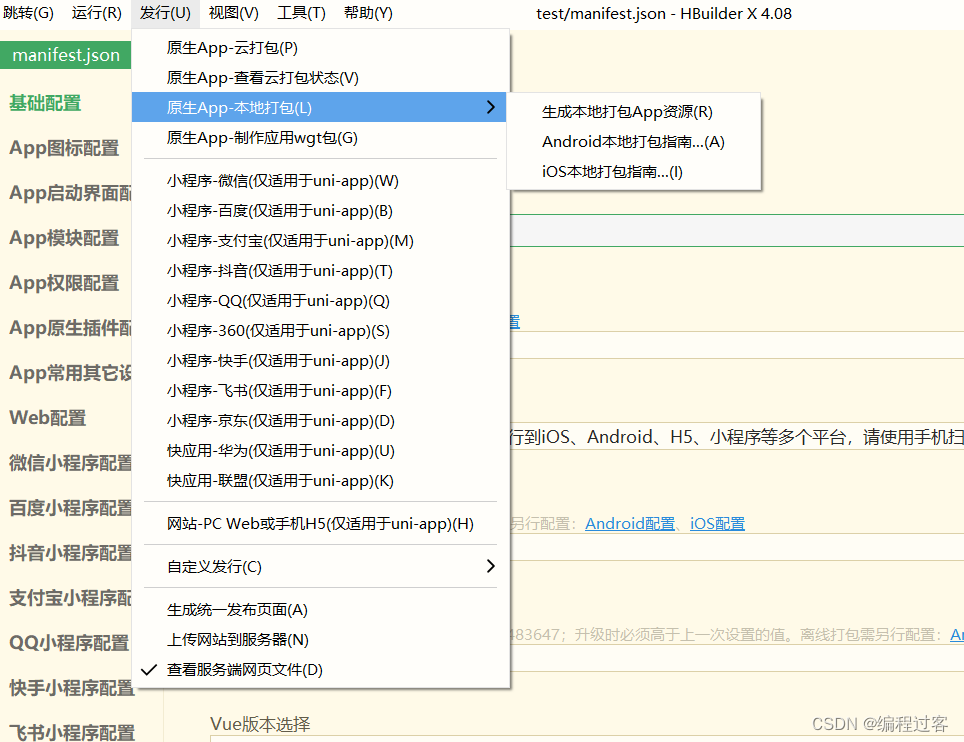Open iOS本地打包指南...(I)
Image resolution: width=964 pixels, height=742 pixels.
[x=634, y=172]
